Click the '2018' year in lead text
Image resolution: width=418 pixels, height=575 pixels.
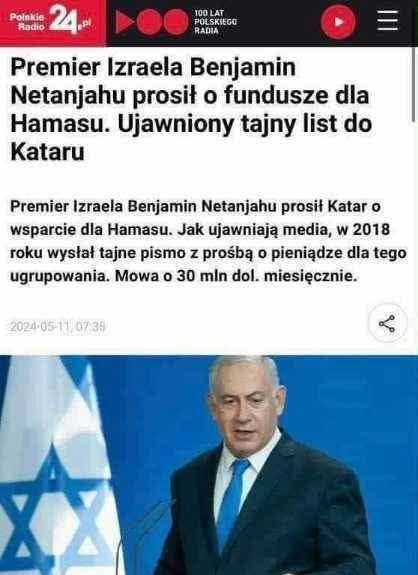tap(371, 230)
